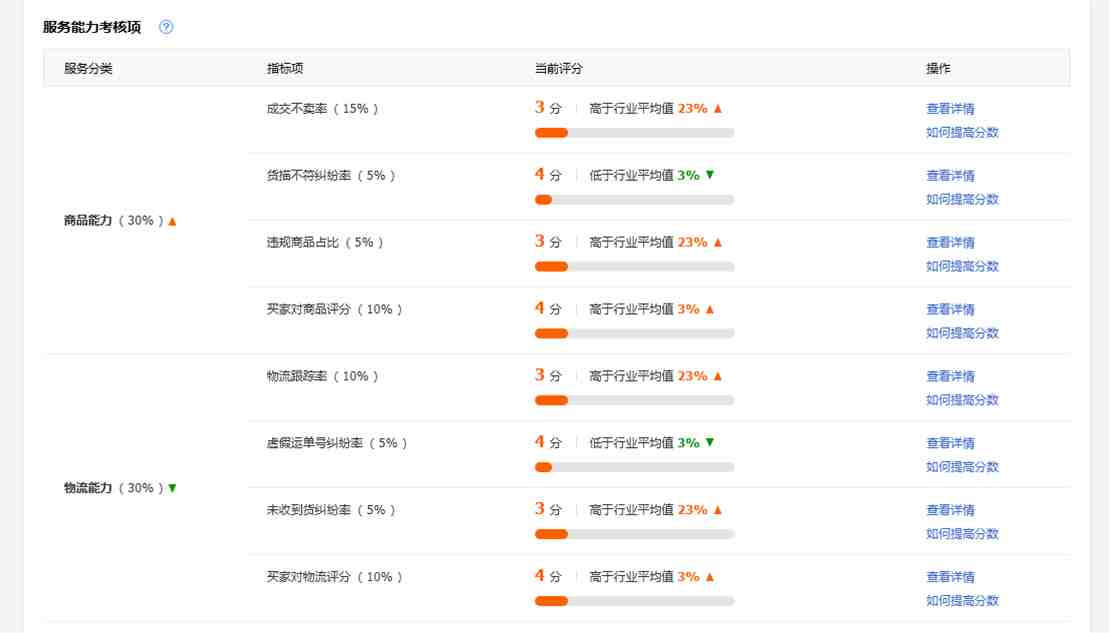1110x633 pixels.
Task: Click orange up arrow in 买家对物流评分 row
Action: [710, 577]
